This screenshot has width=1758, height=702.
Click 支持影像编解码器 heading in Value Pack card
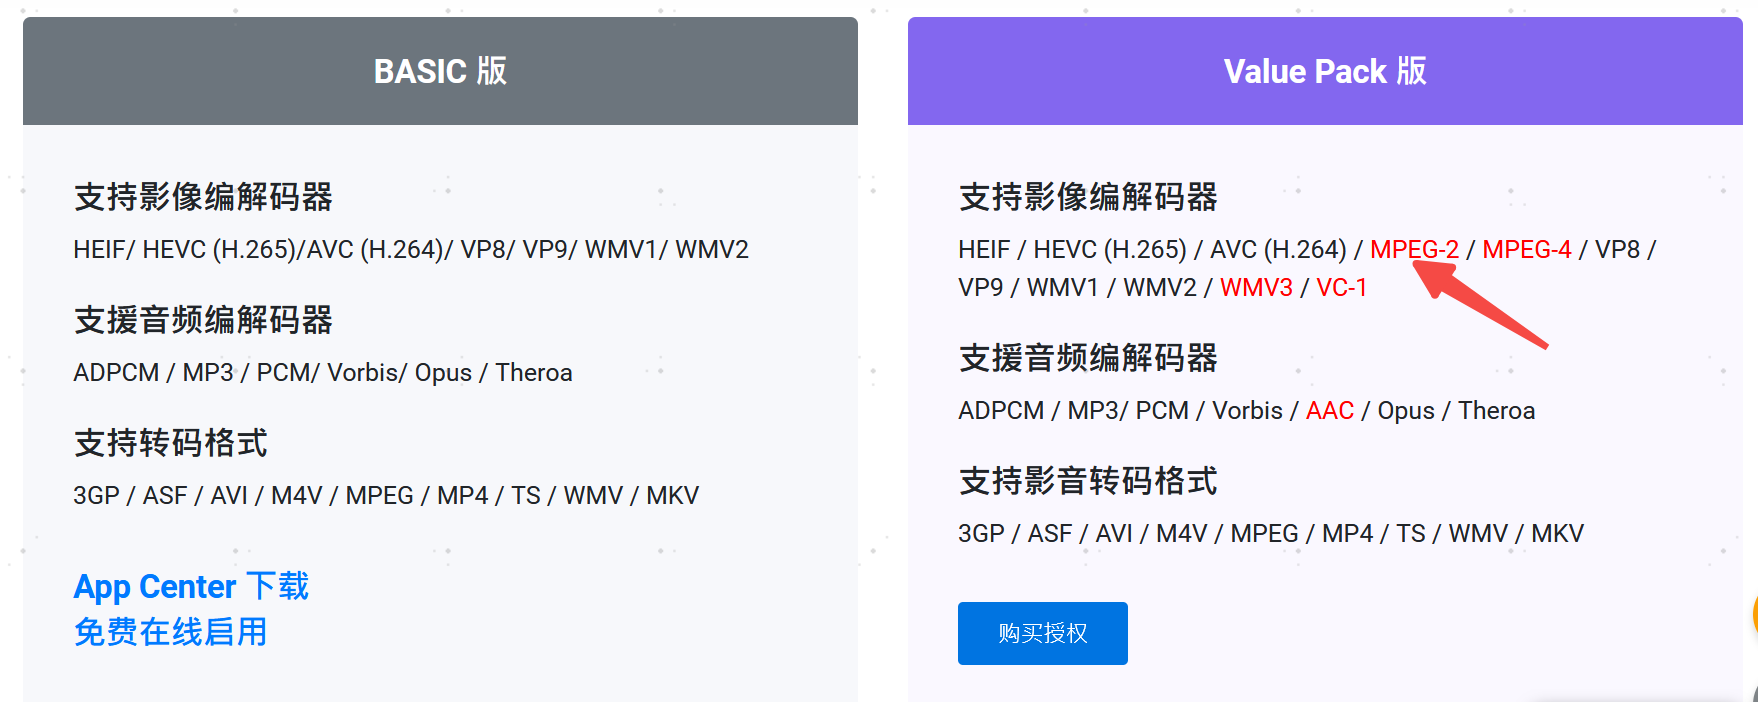1088,197
